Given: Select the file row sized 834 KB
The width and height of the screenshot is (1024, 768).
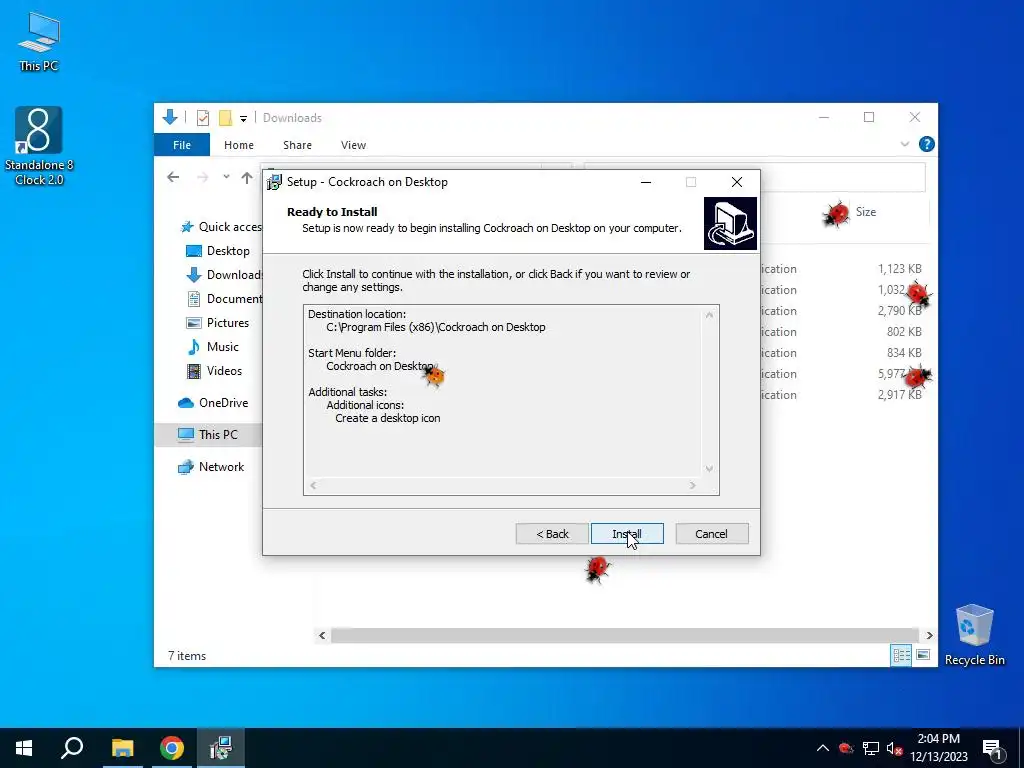Looking at the screenshot, I should pyautogui.click(x=844, y=353).
